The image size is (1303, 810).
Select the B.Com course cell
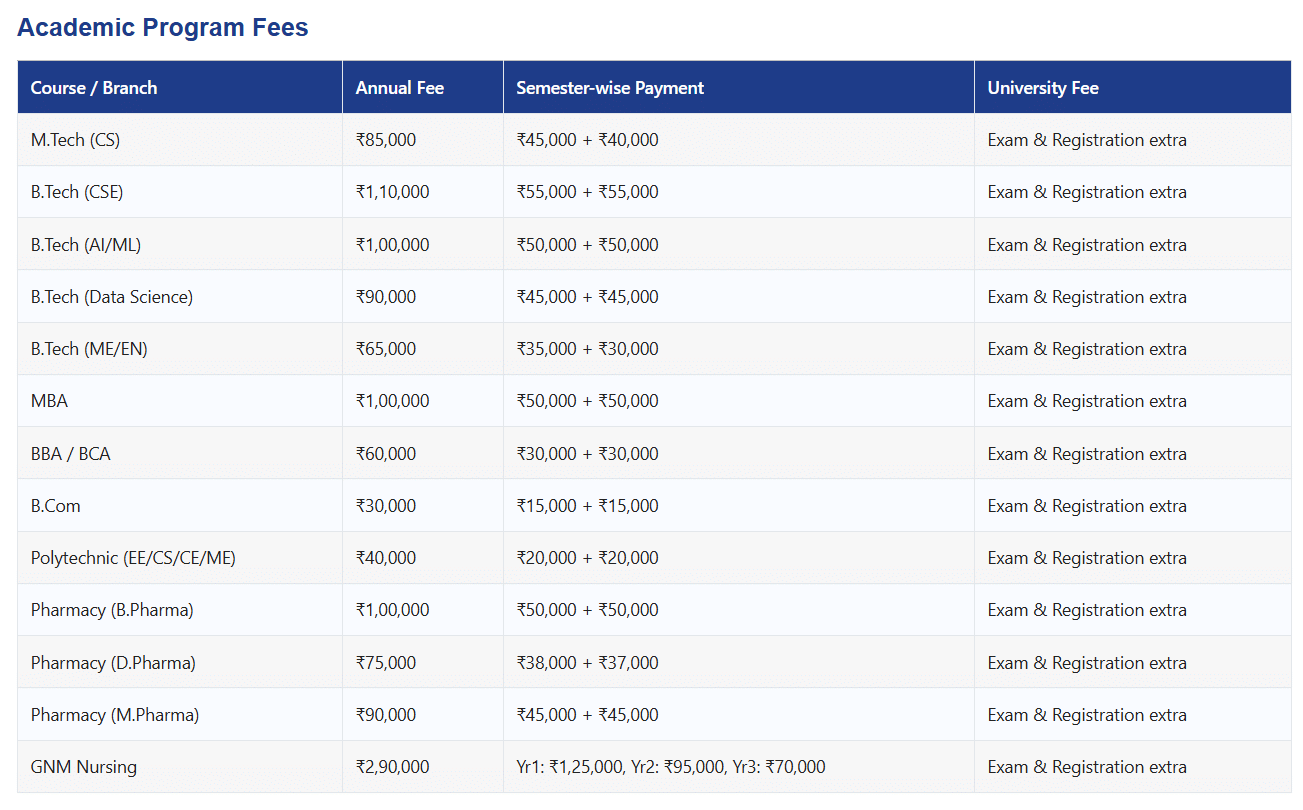pos(55,506)
